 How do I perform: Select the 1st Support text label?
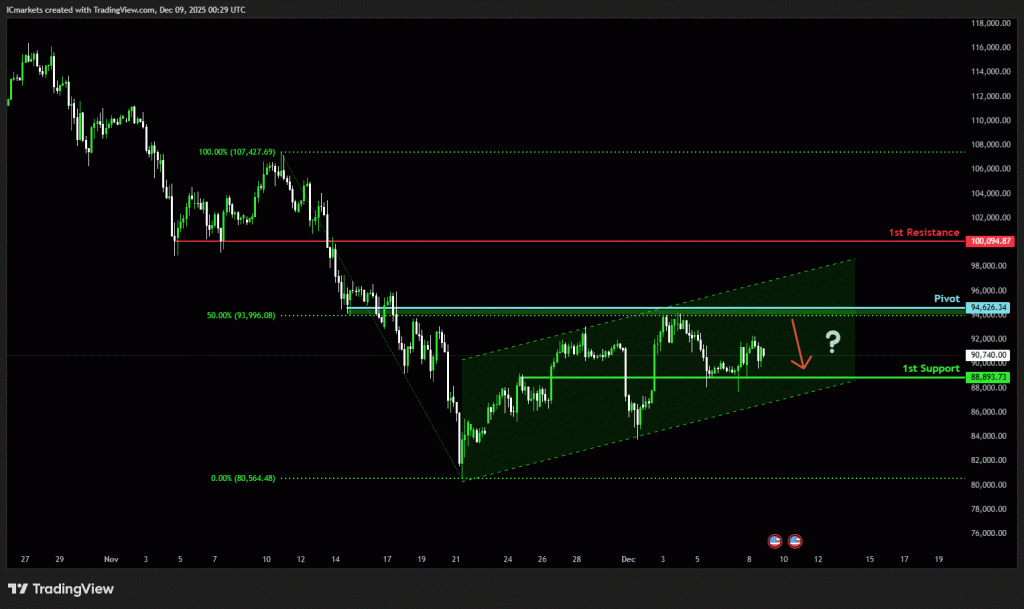[x=930, y=368]
